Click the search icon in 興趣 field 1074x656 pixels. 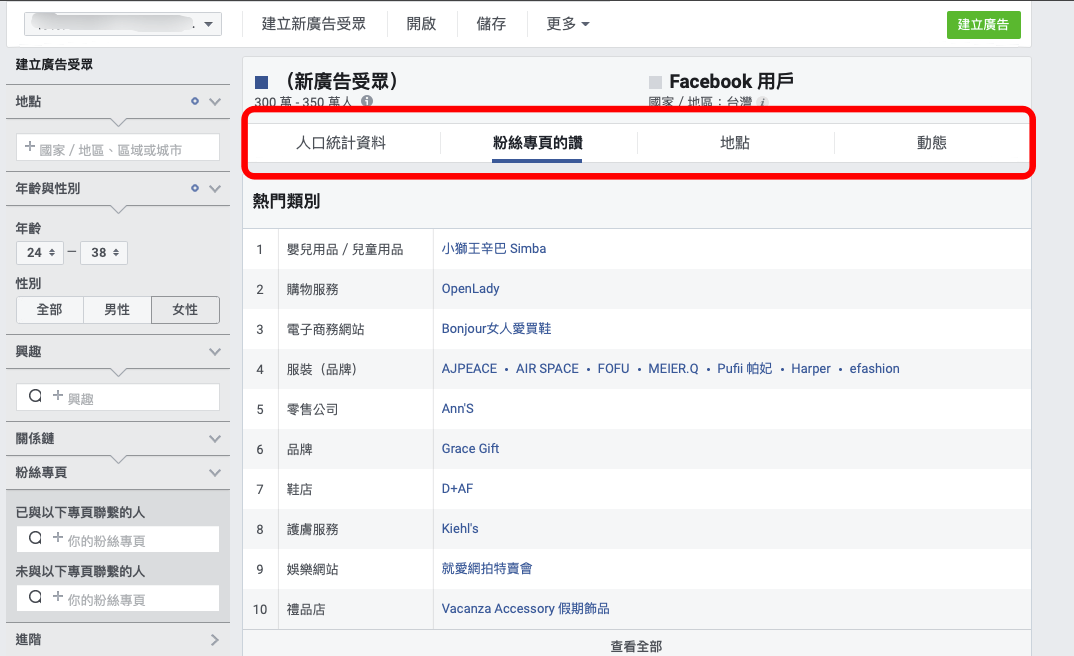pyautogui.click(x=35, y=396)
